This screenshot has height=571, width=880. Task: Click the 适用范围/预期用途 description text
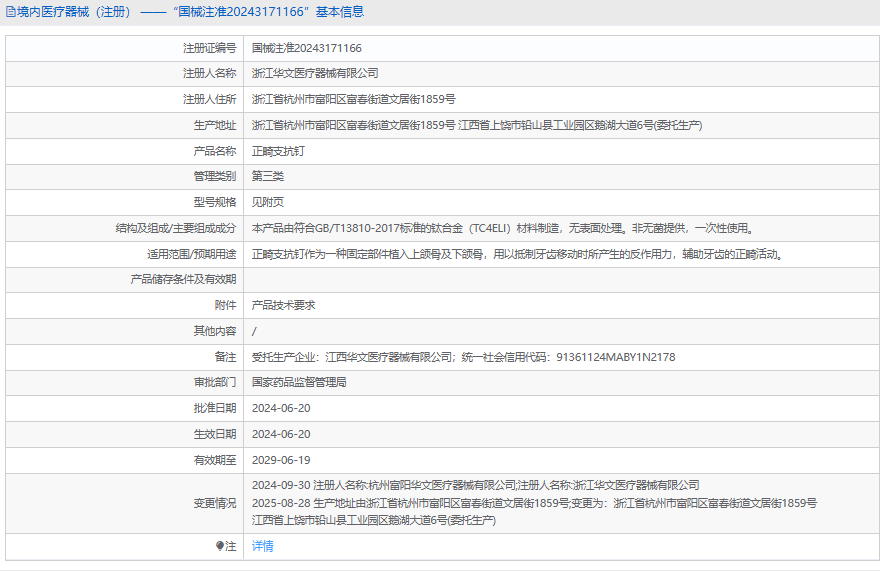pos(516,254)
